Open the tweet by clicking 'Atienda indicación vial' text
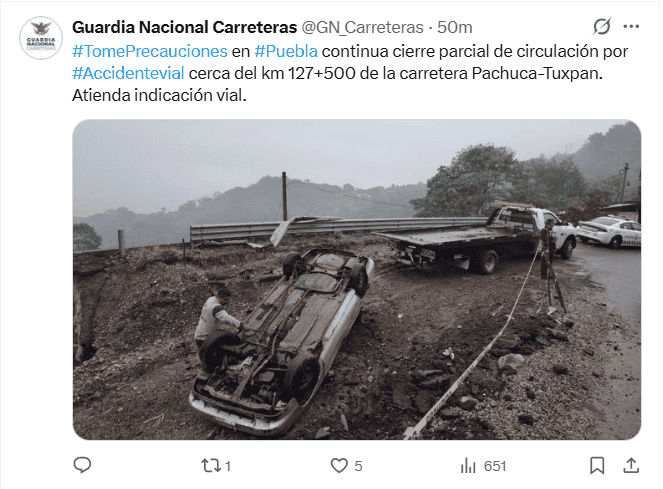The image size is (663, 489). pos(159,96)
